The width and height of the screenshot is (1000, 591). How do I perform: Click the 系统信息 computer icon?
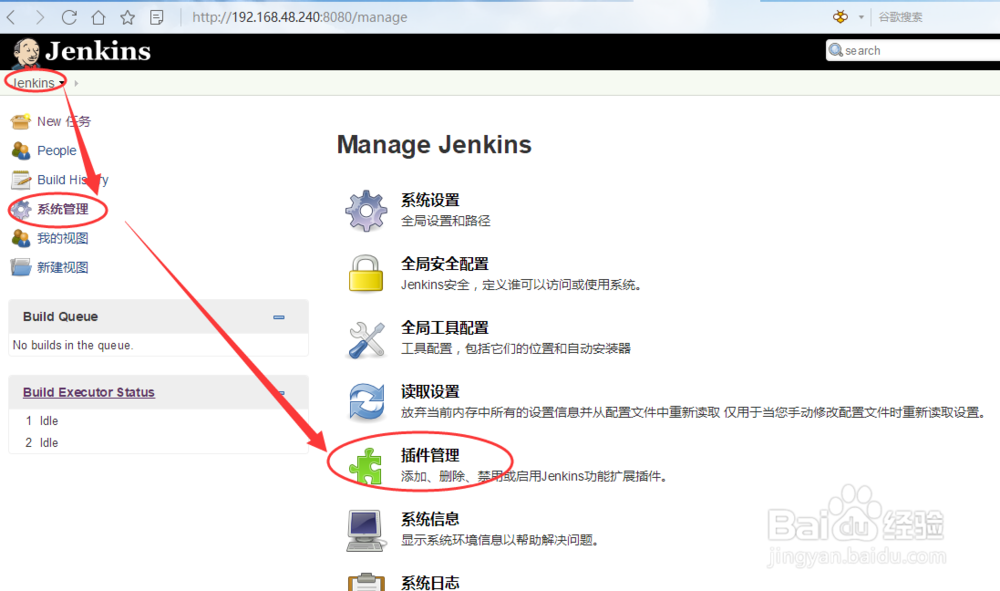[366, 530]
